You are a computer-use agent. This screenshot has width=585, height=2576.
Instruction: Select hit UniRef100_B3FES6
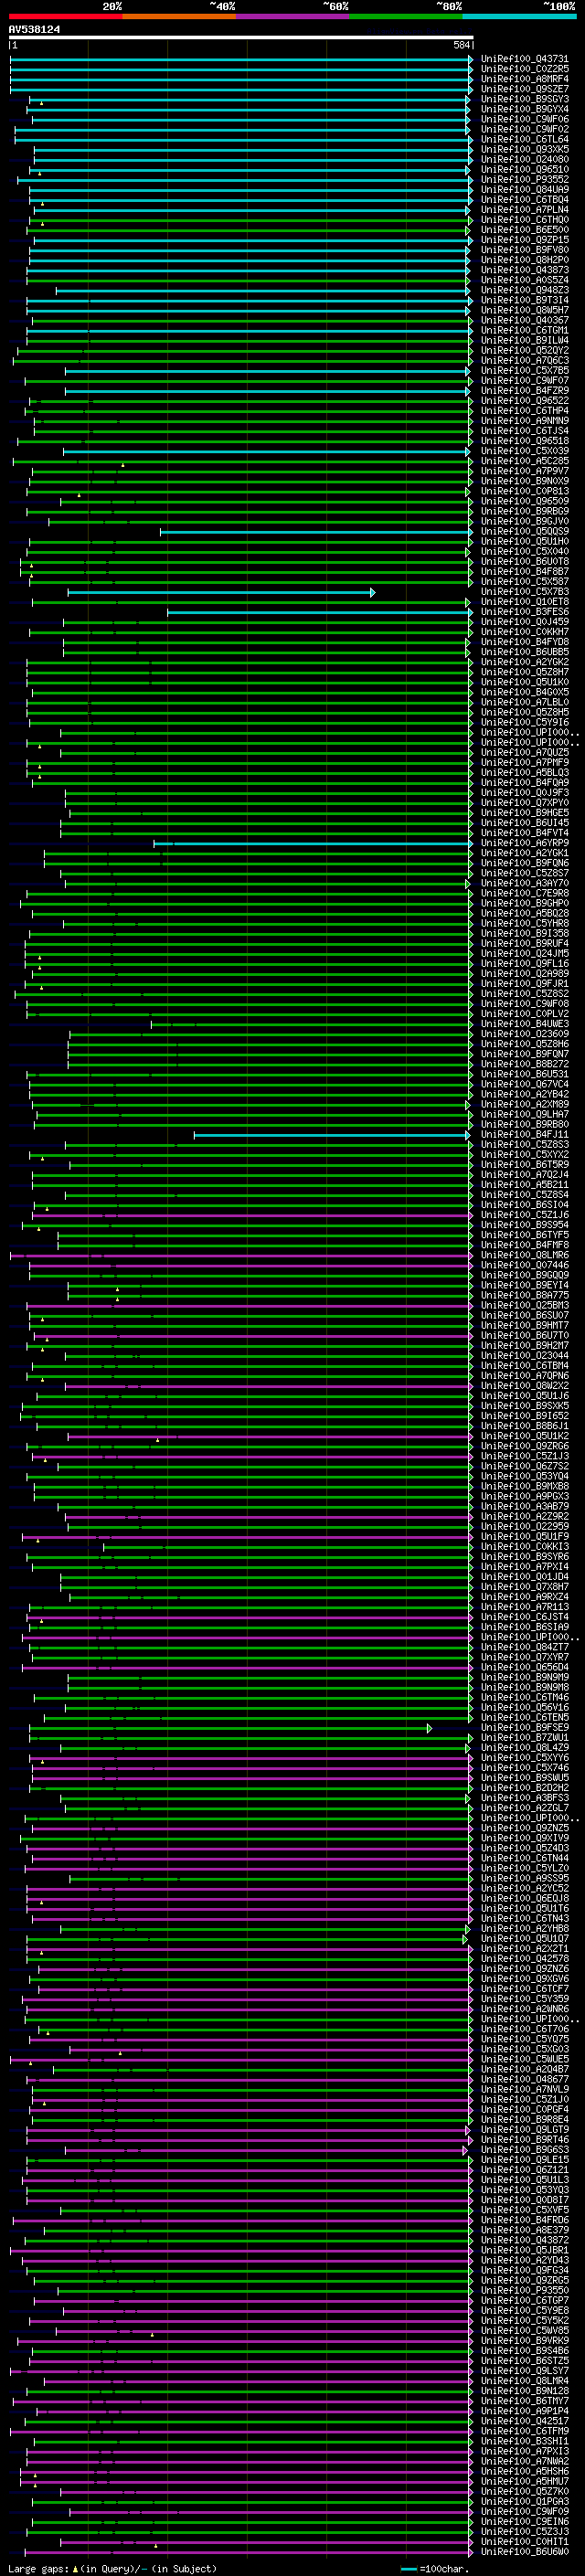click(x=524, y=612)
